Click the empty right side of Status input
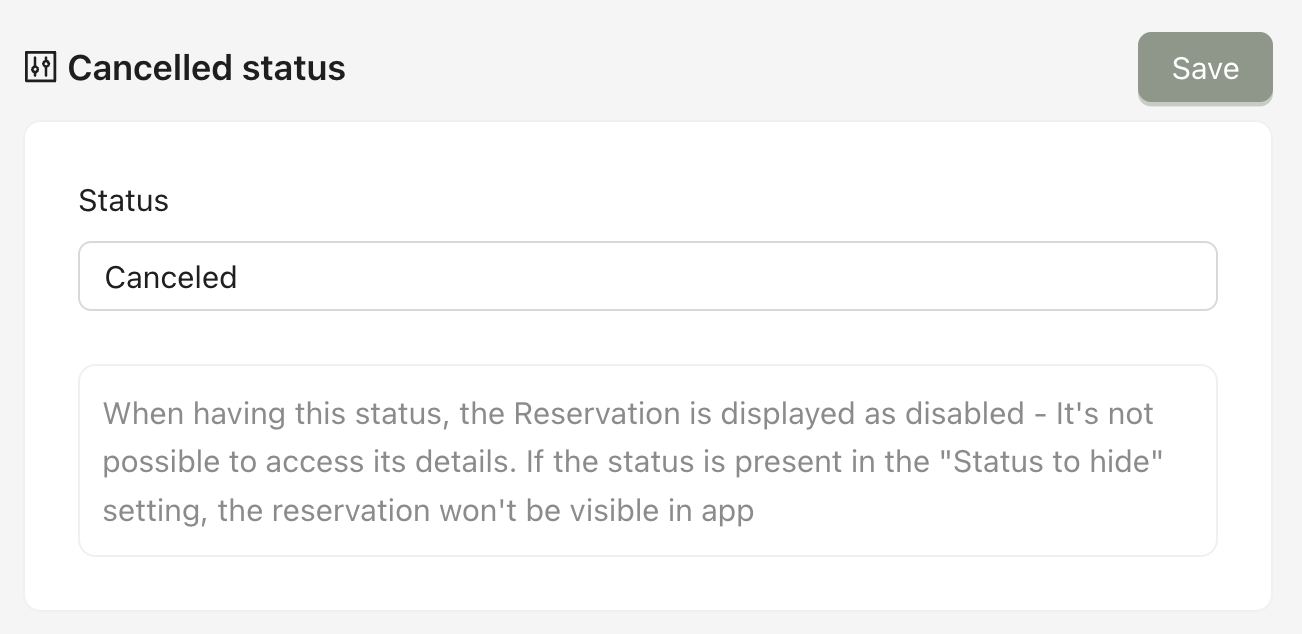 click(900, 276)
